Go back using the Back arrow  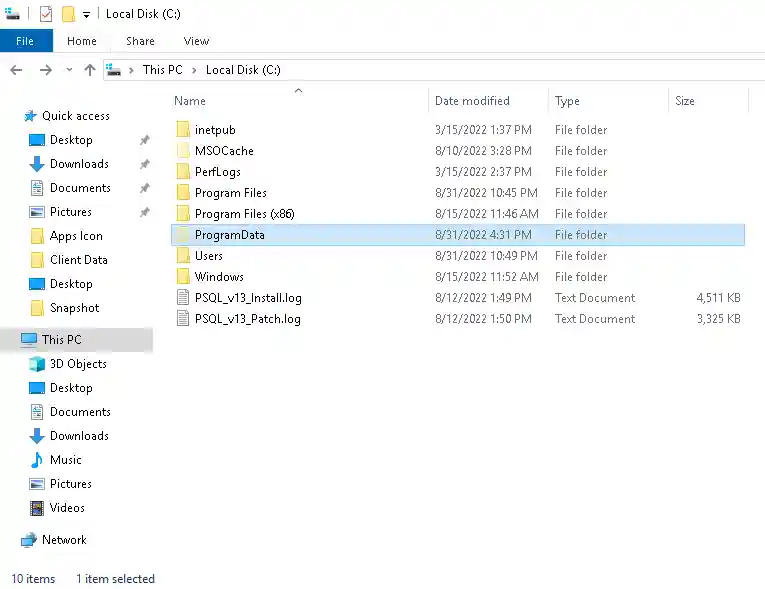[16, 70]
